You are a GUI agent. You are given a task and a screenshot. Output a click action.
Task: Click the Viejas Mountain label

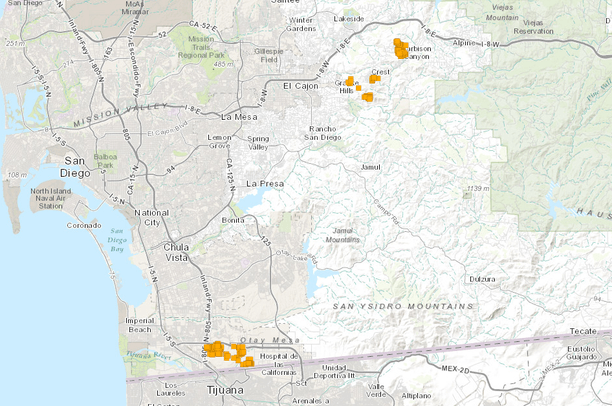tap(502, 12)
